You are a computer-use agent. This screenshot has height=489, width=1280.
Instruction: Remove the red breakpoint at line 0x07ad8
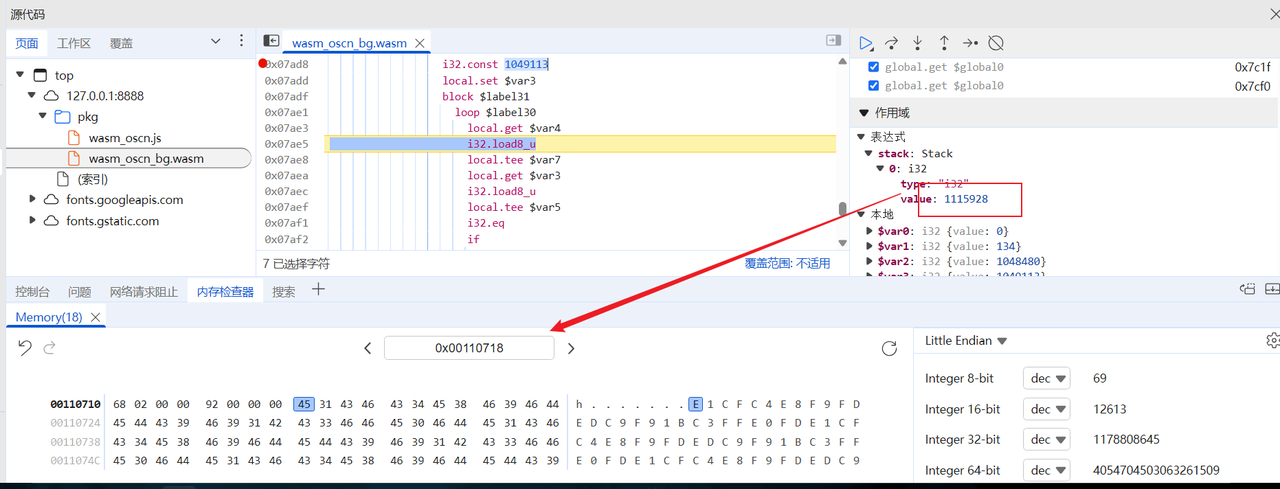(264, 64)
